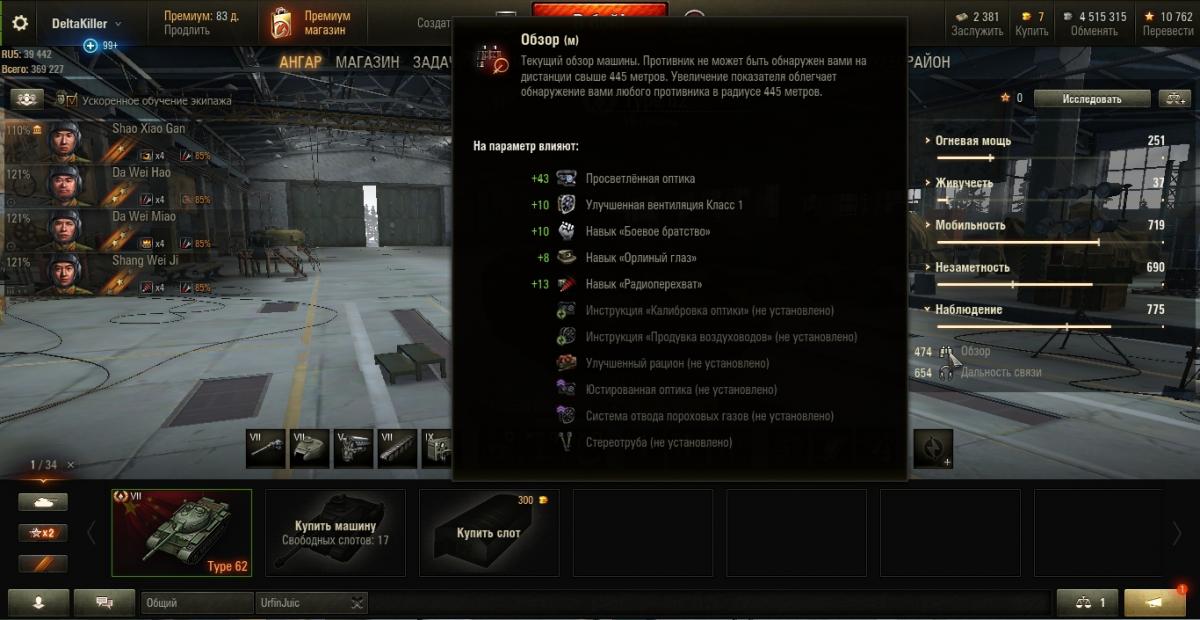Add vehicle to comparison via scales icon
This screenshot has height=620, width=1200.
[1174, 98]
